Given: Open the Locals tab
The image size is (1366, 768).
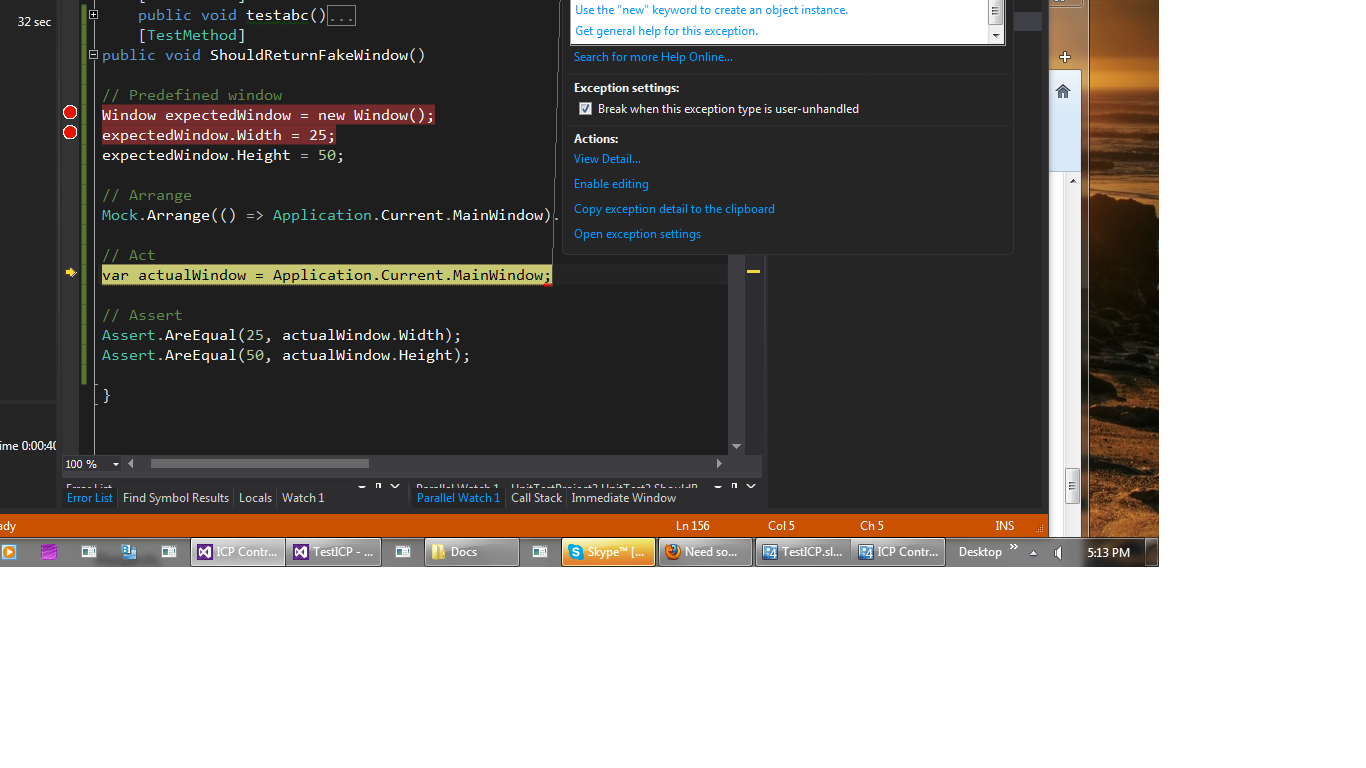Looking at the screenshot, I should point(255,498).
